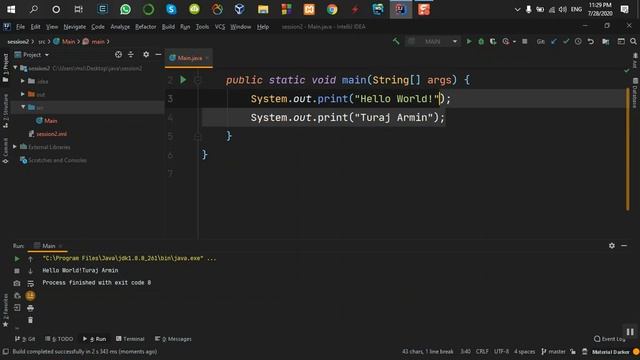Click the Git update project blue arrow

[553, 41]
